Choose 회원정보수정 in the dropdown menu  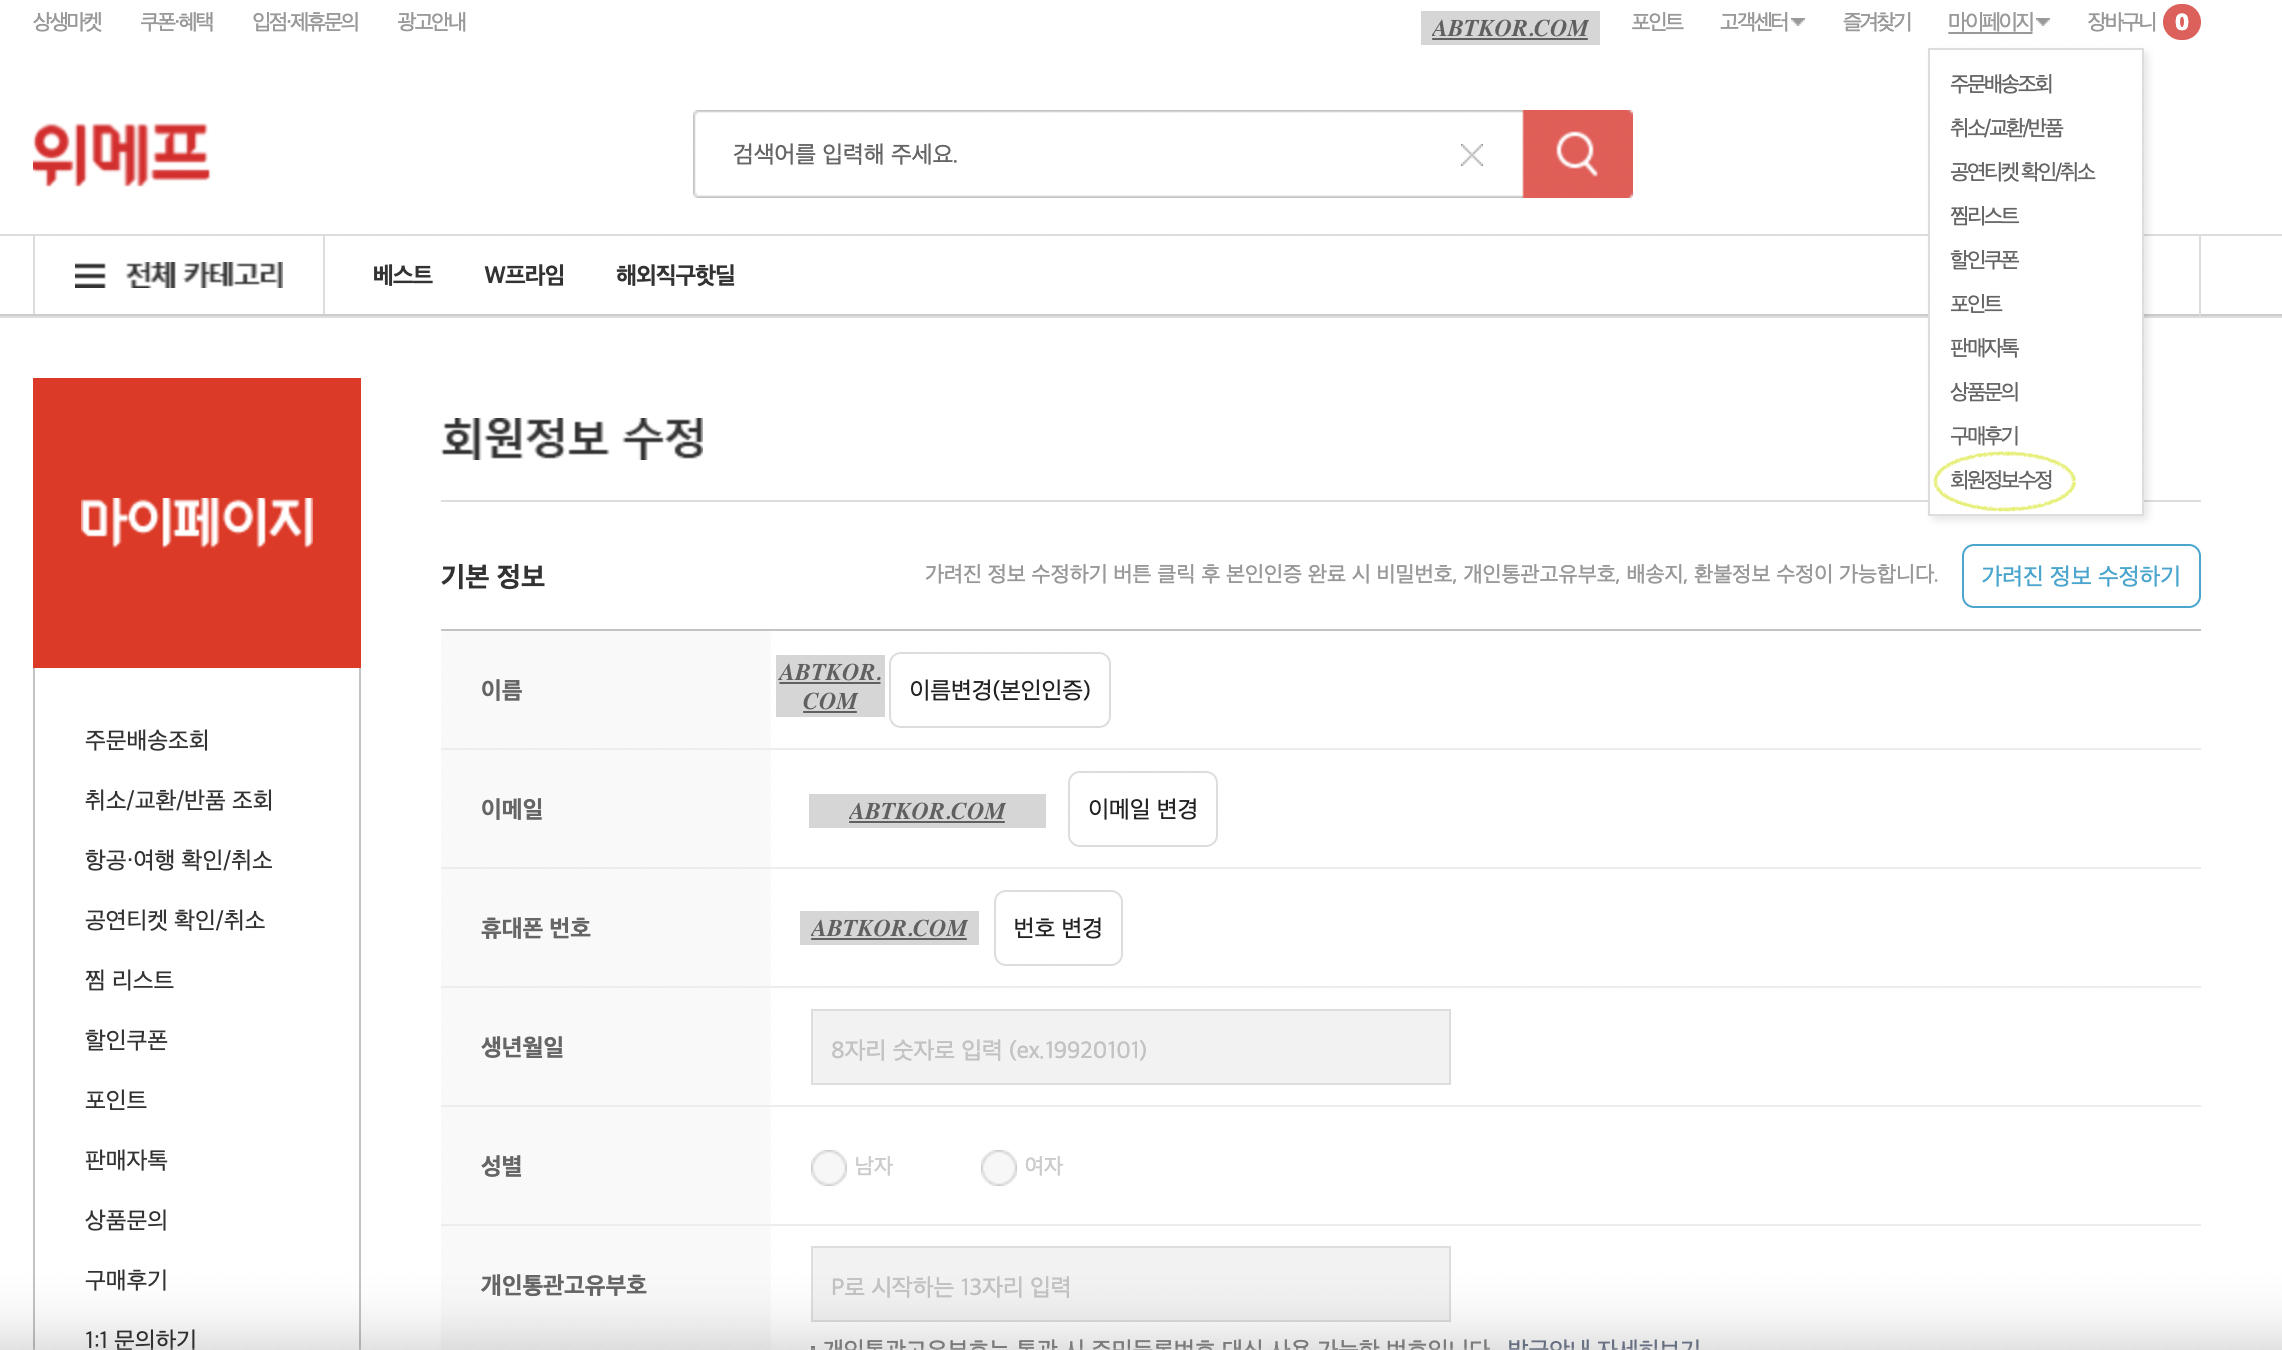click(2001, 480)
